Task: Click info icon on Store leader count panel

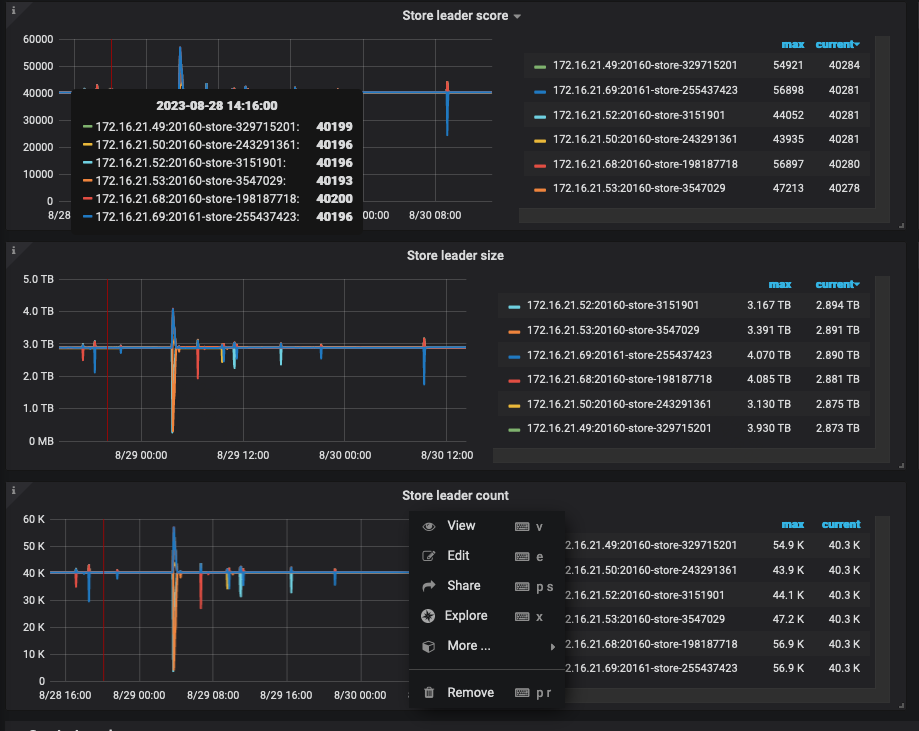Action: pyautogui.click(x=13, y=490)
